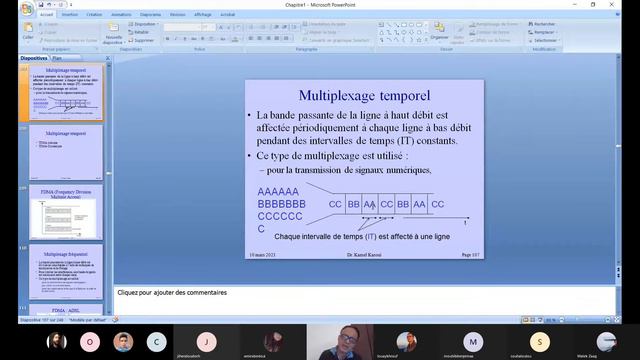The width and height of the screenshot is (640, 360).
Task: Open the Affichage ribbon tab
Action: [x=203, y=15]
